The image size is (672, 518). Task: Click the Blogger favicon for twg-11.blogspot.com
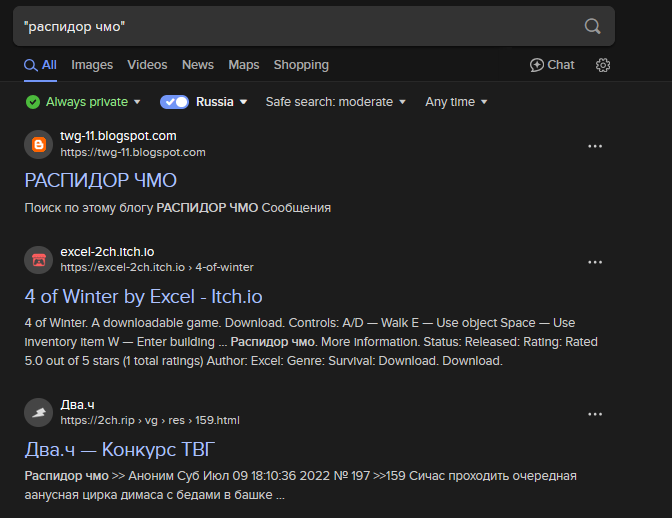39,144
